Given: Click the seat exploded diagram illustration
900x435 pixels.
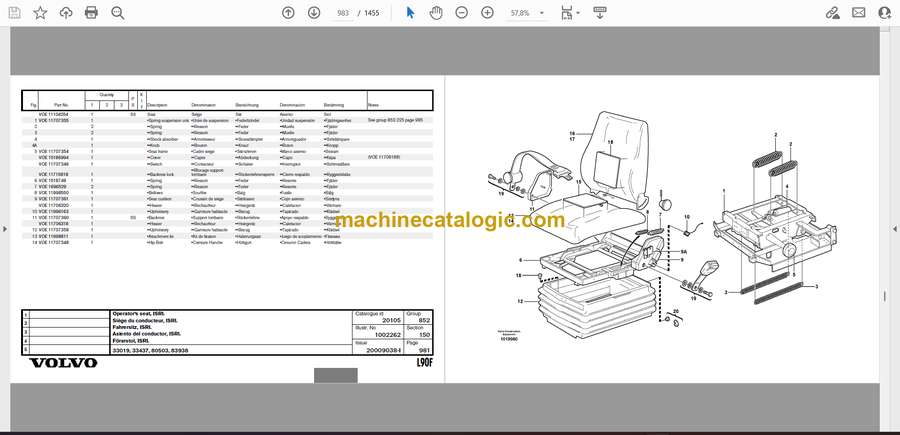Looking at the screenshot, I should [661, 225].
